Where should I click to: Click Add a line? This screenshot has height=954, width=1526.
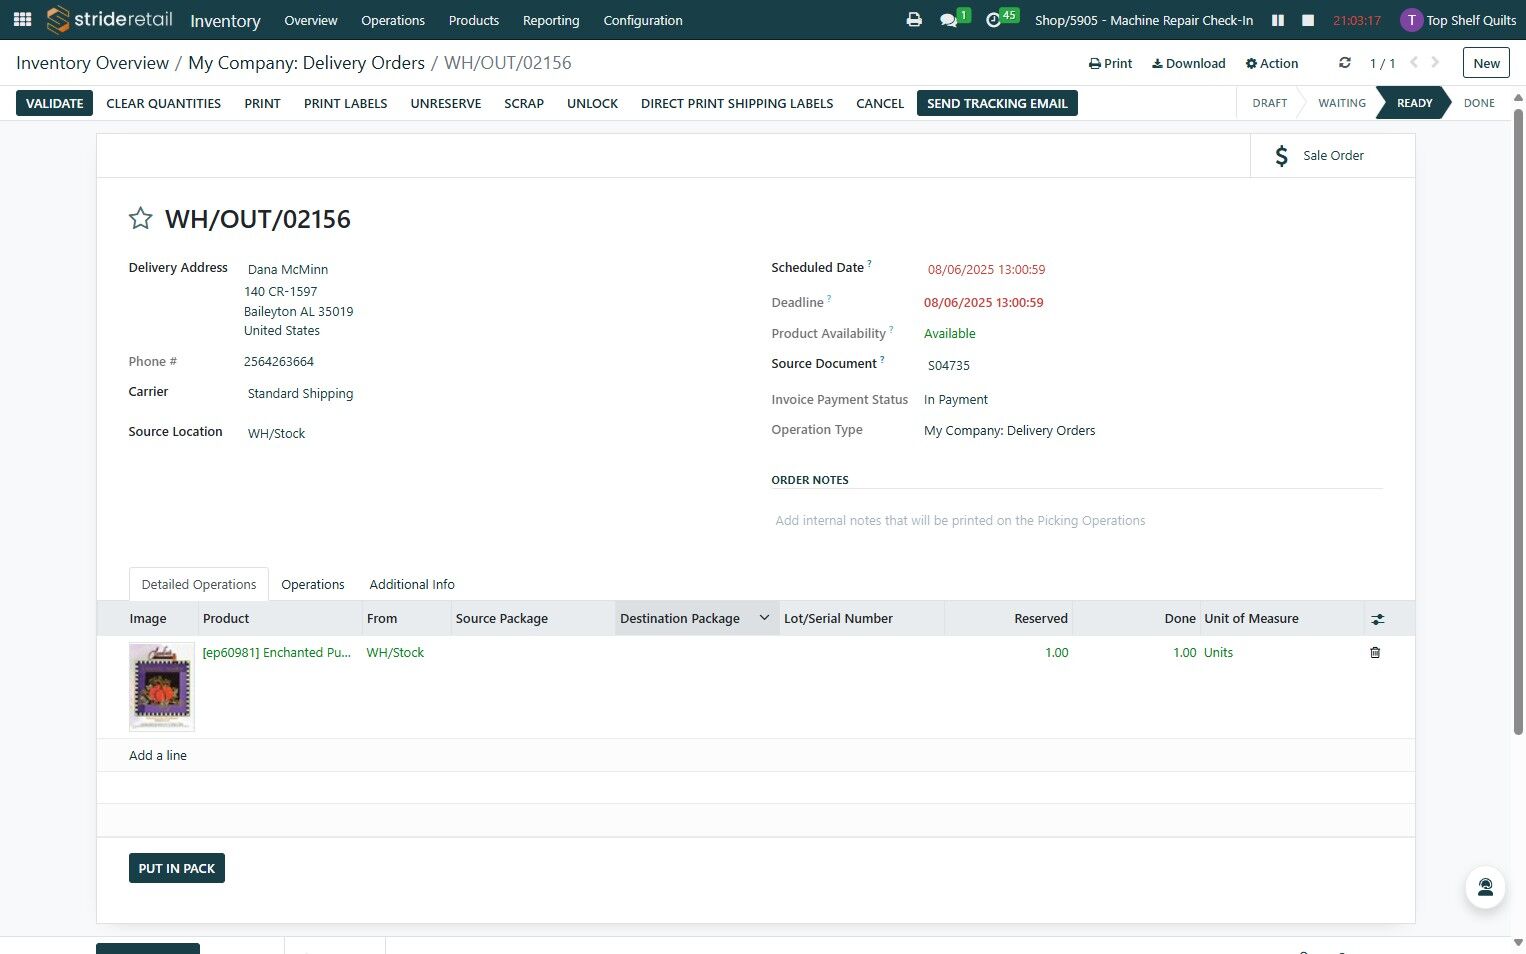158,755
